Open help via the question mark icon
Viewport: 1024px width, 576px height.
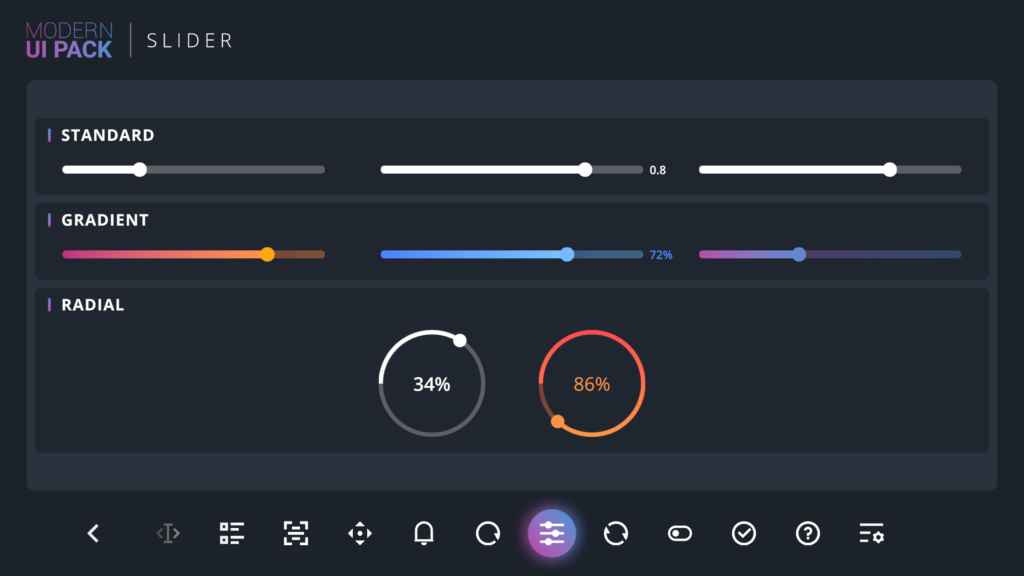[x=807, y=533]
